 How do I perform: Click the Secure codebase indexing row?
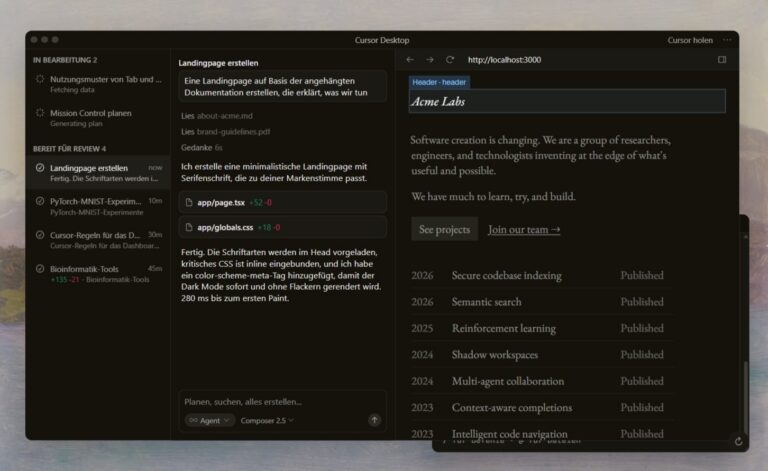[x=540, y=275]
